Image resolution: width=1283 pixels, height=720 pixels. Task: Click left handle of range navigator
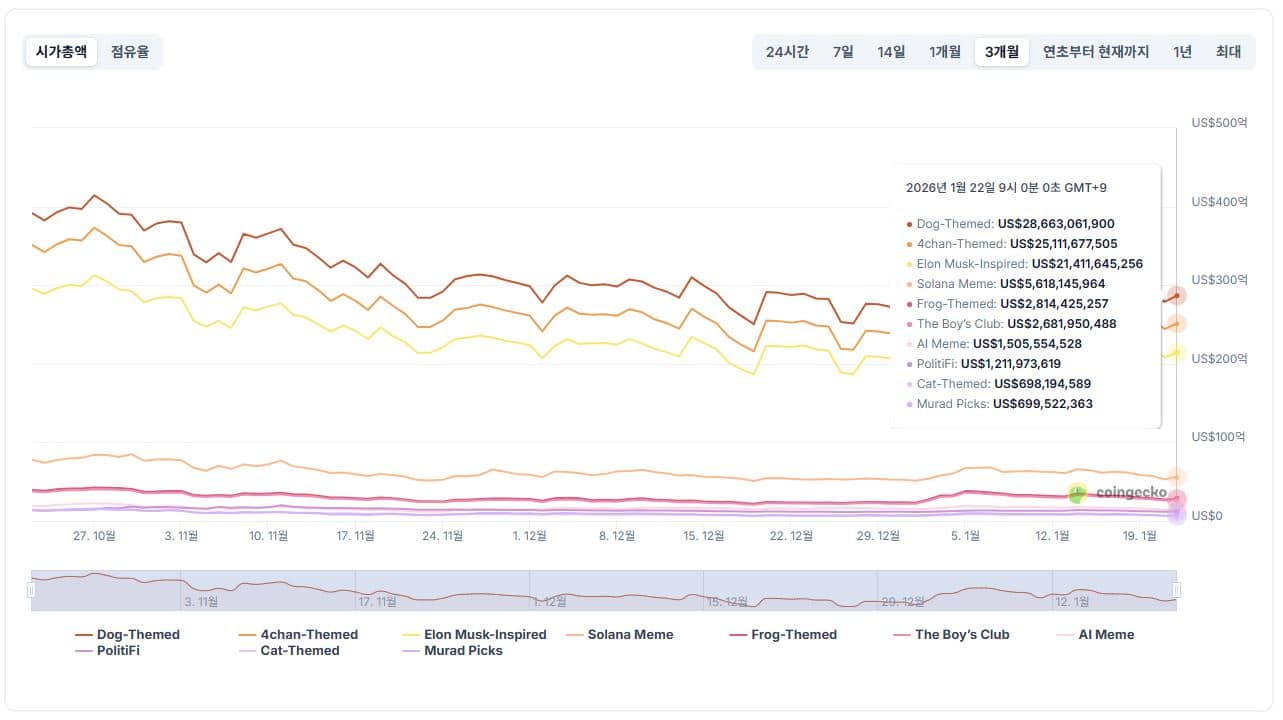click(x=31, y=590)
